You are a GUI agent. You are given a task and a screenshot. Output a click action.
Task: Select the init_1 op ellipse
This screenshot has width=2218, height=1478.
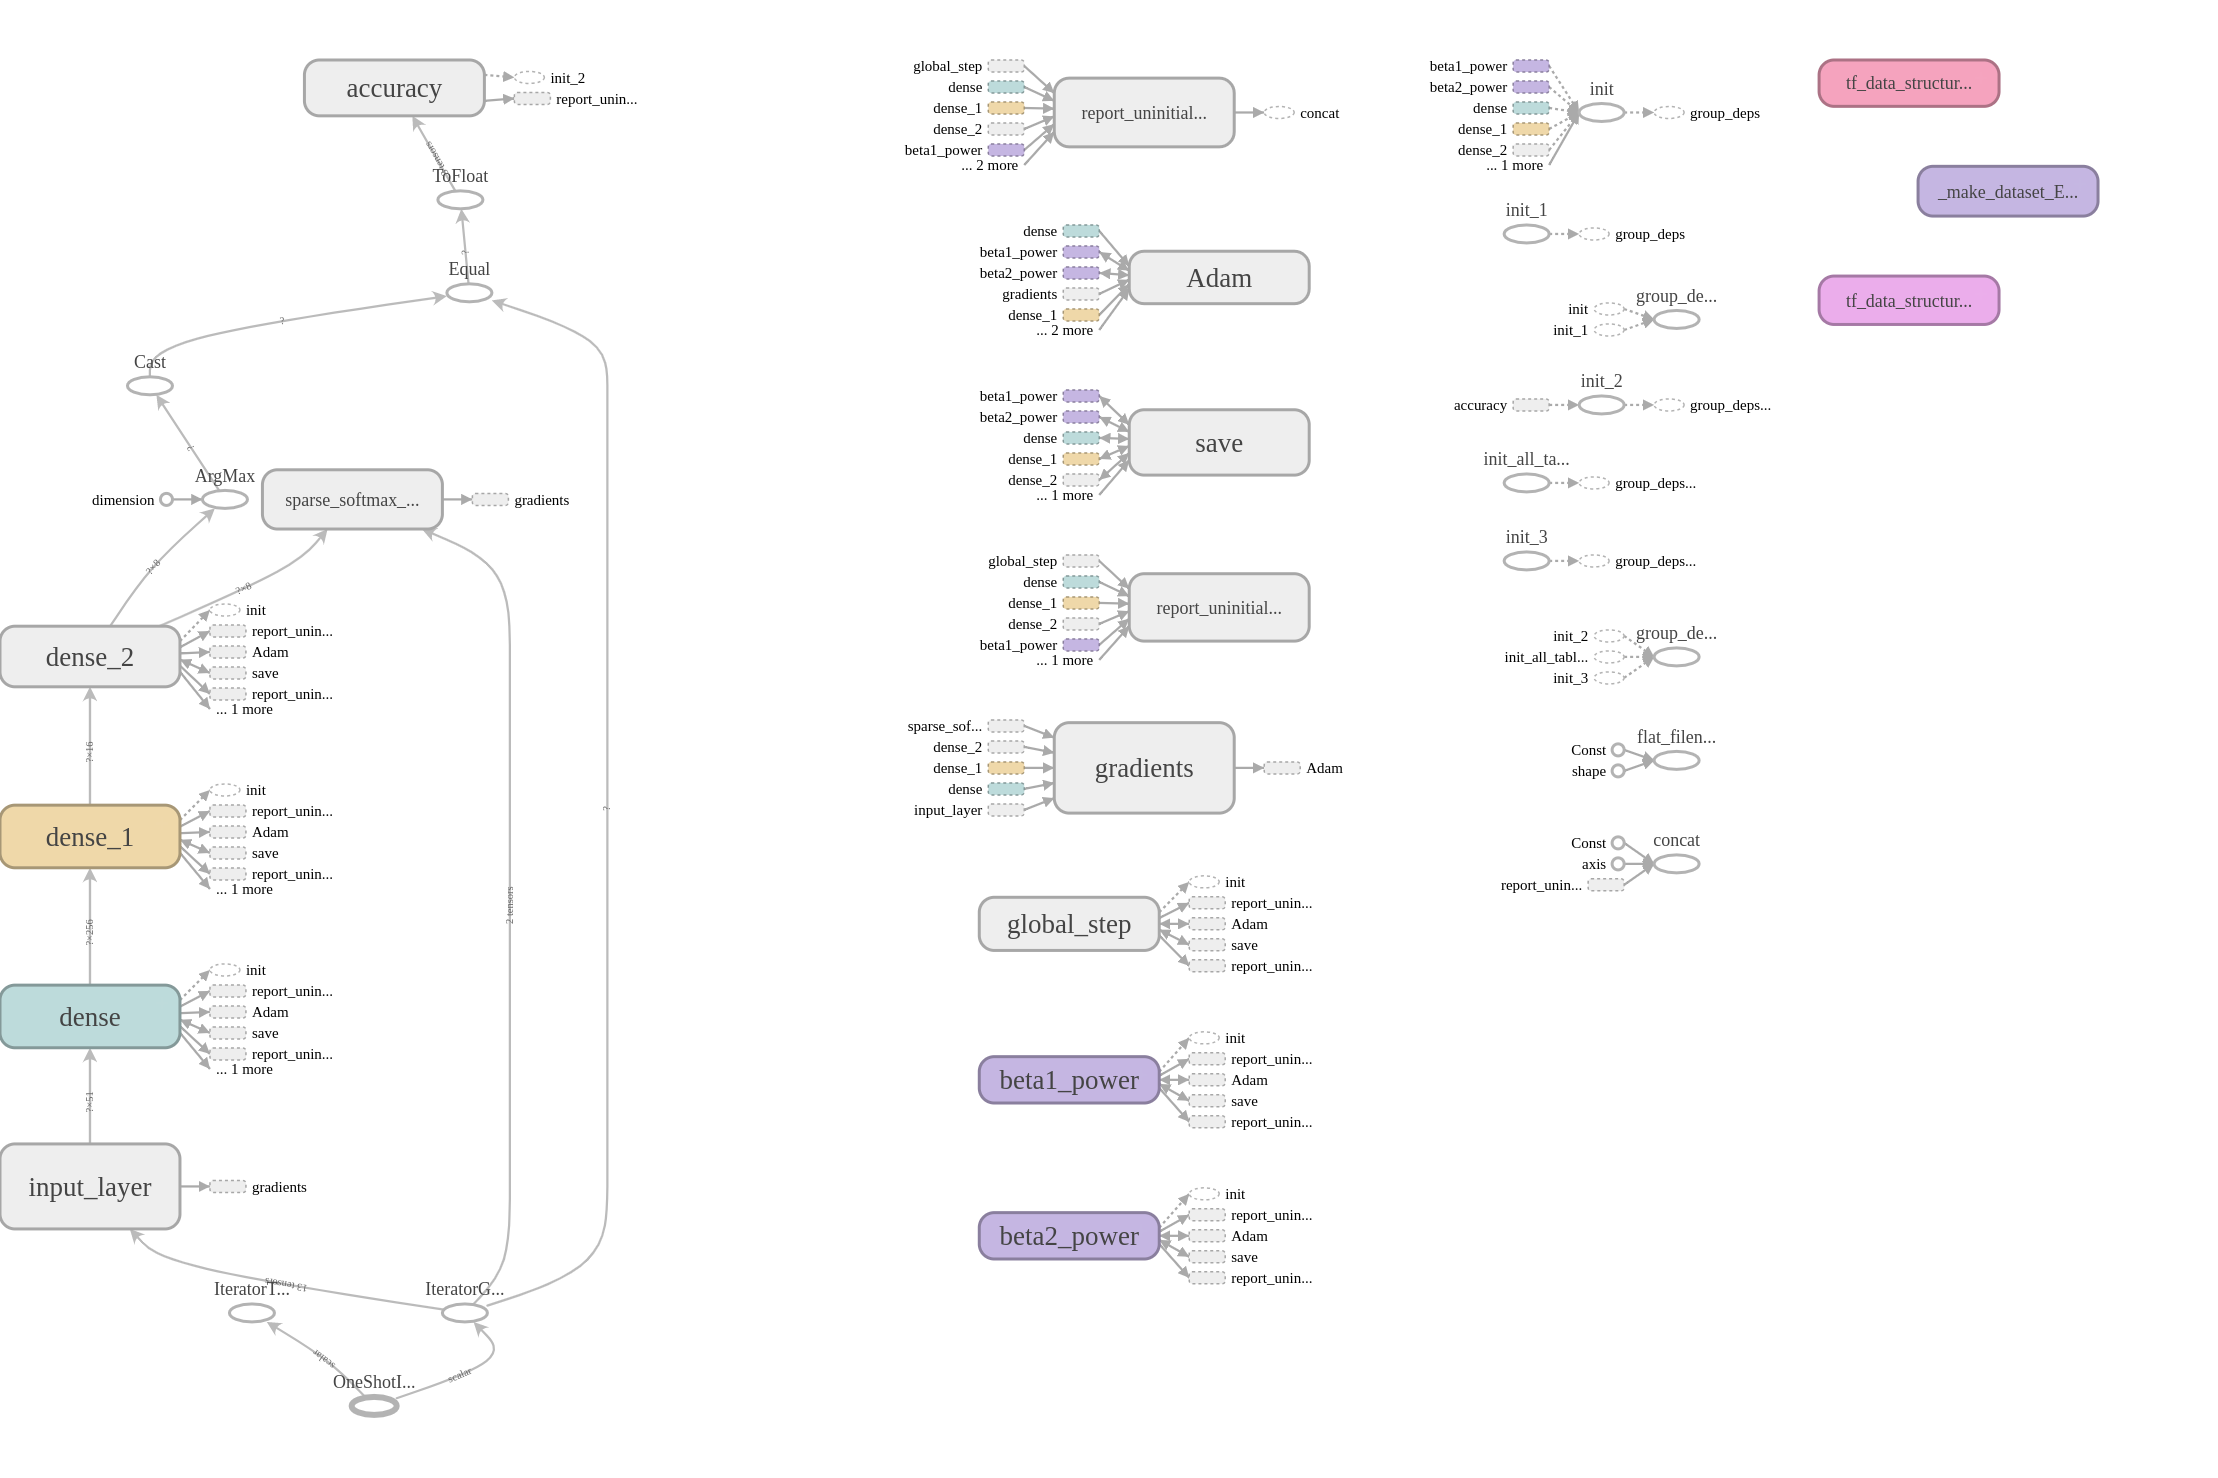1526,234
